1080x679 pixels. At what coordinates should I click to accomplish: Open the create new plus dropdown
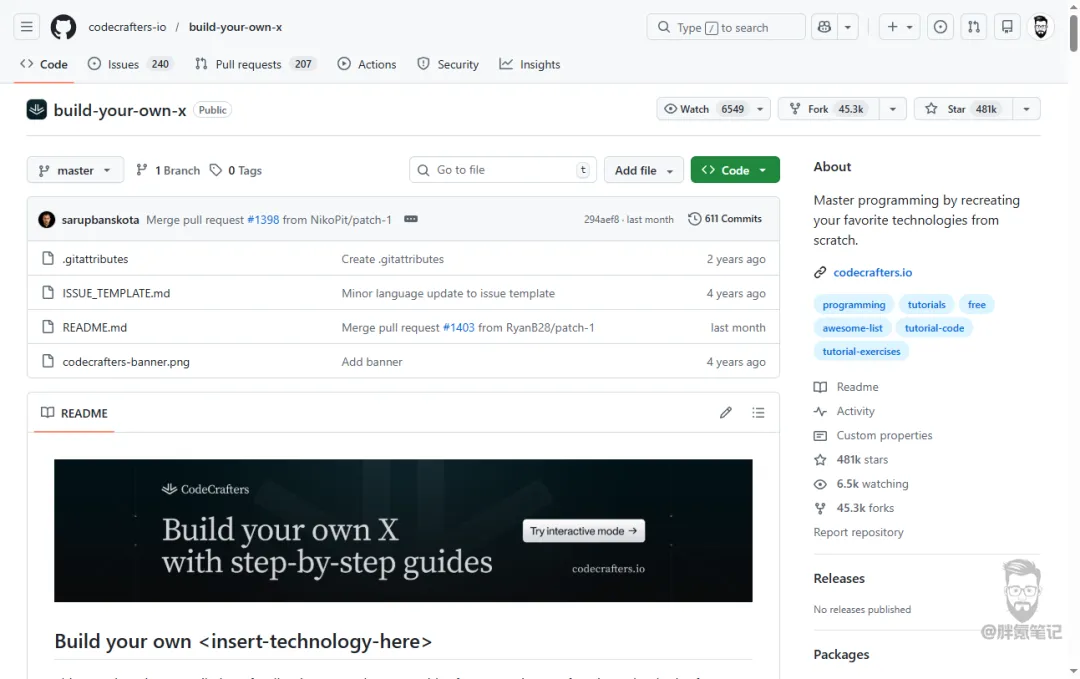900,27
